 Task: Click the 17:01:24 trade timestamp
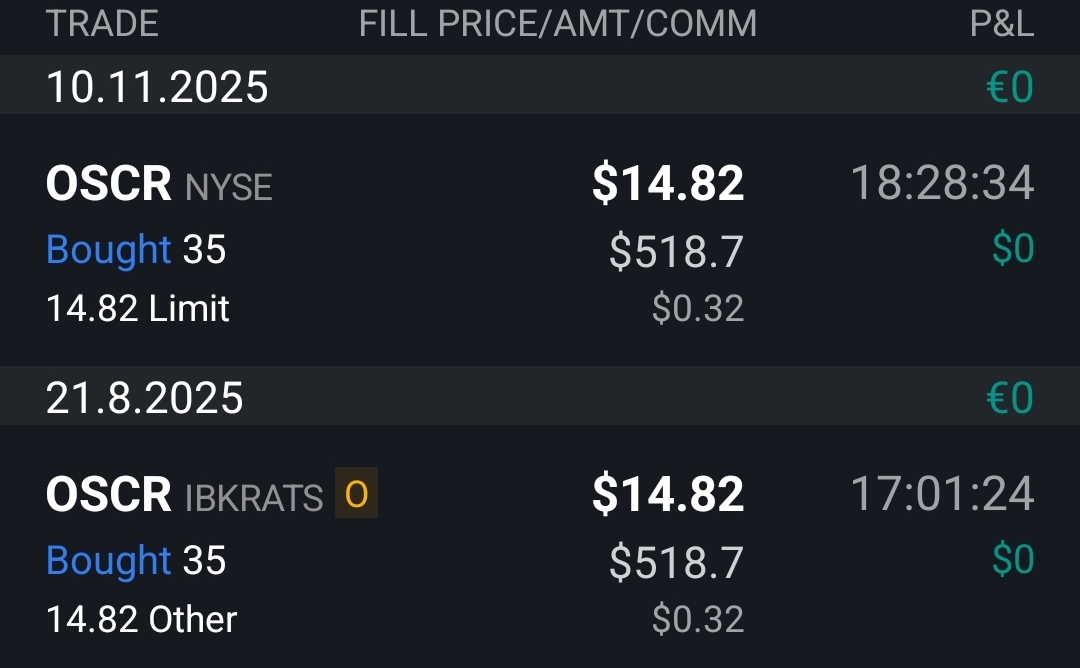pos(941,495)
